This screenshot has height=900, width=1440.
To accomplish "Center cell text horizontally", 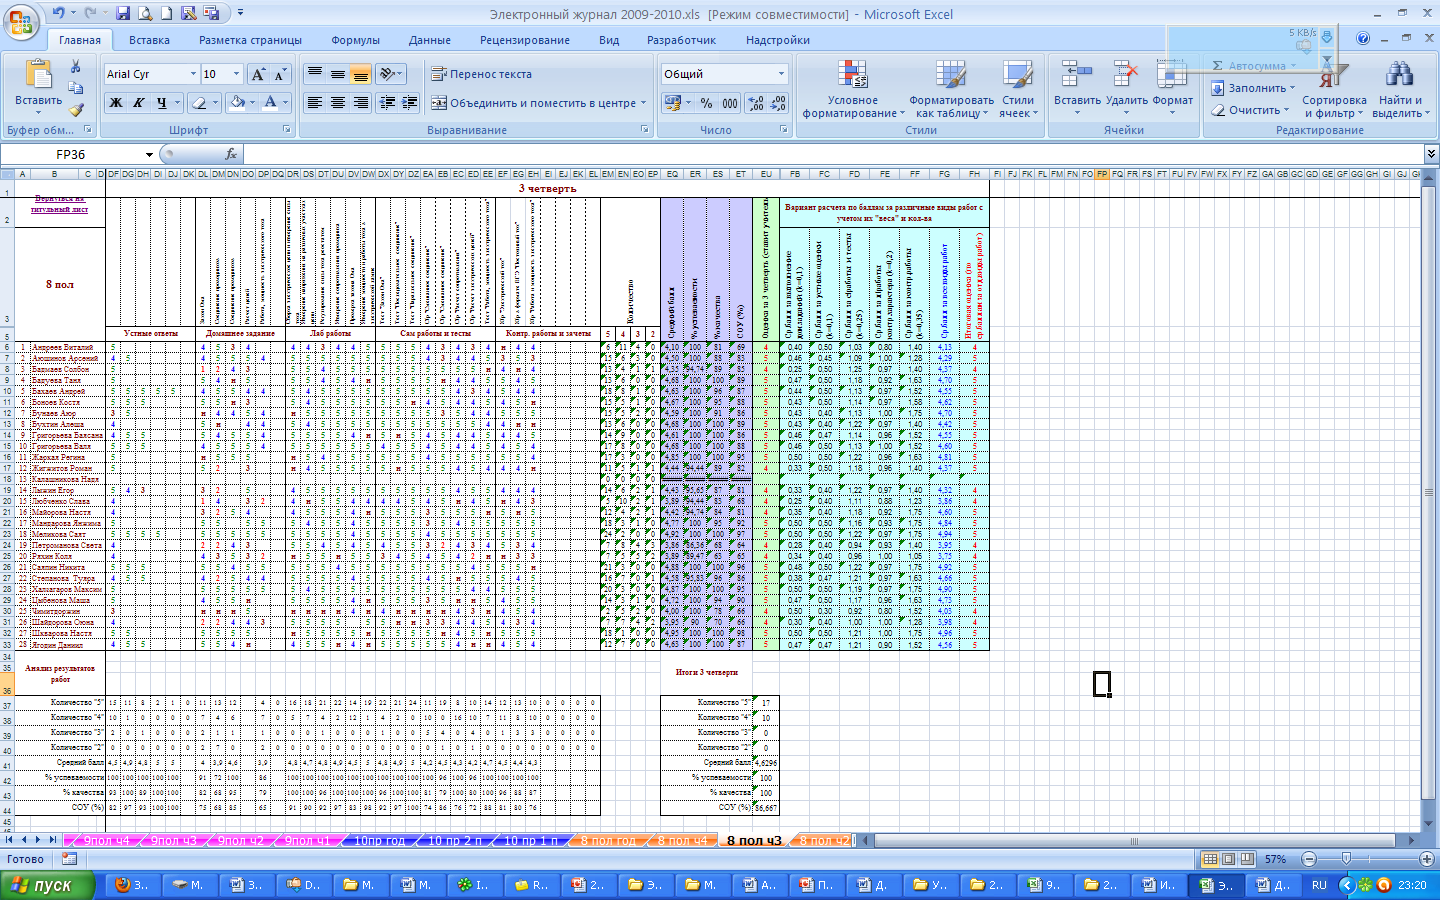I will 338,103.
